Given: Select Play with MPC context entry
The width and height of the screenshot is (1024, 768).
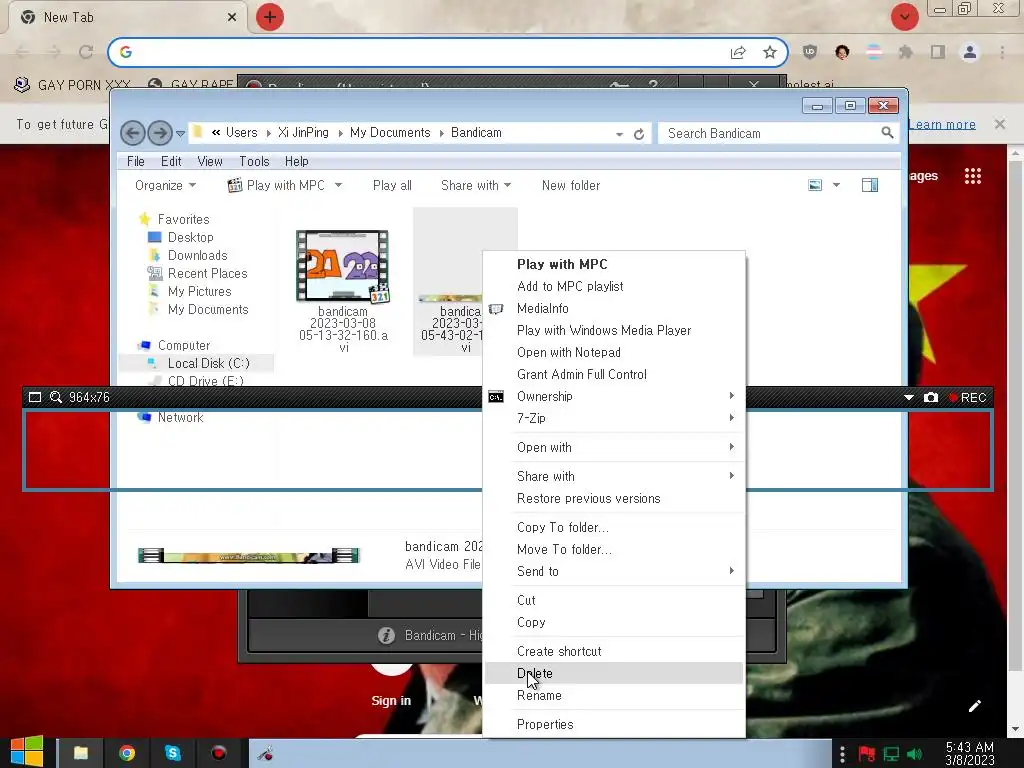Looking at the screenshot, I should point(614,264).
